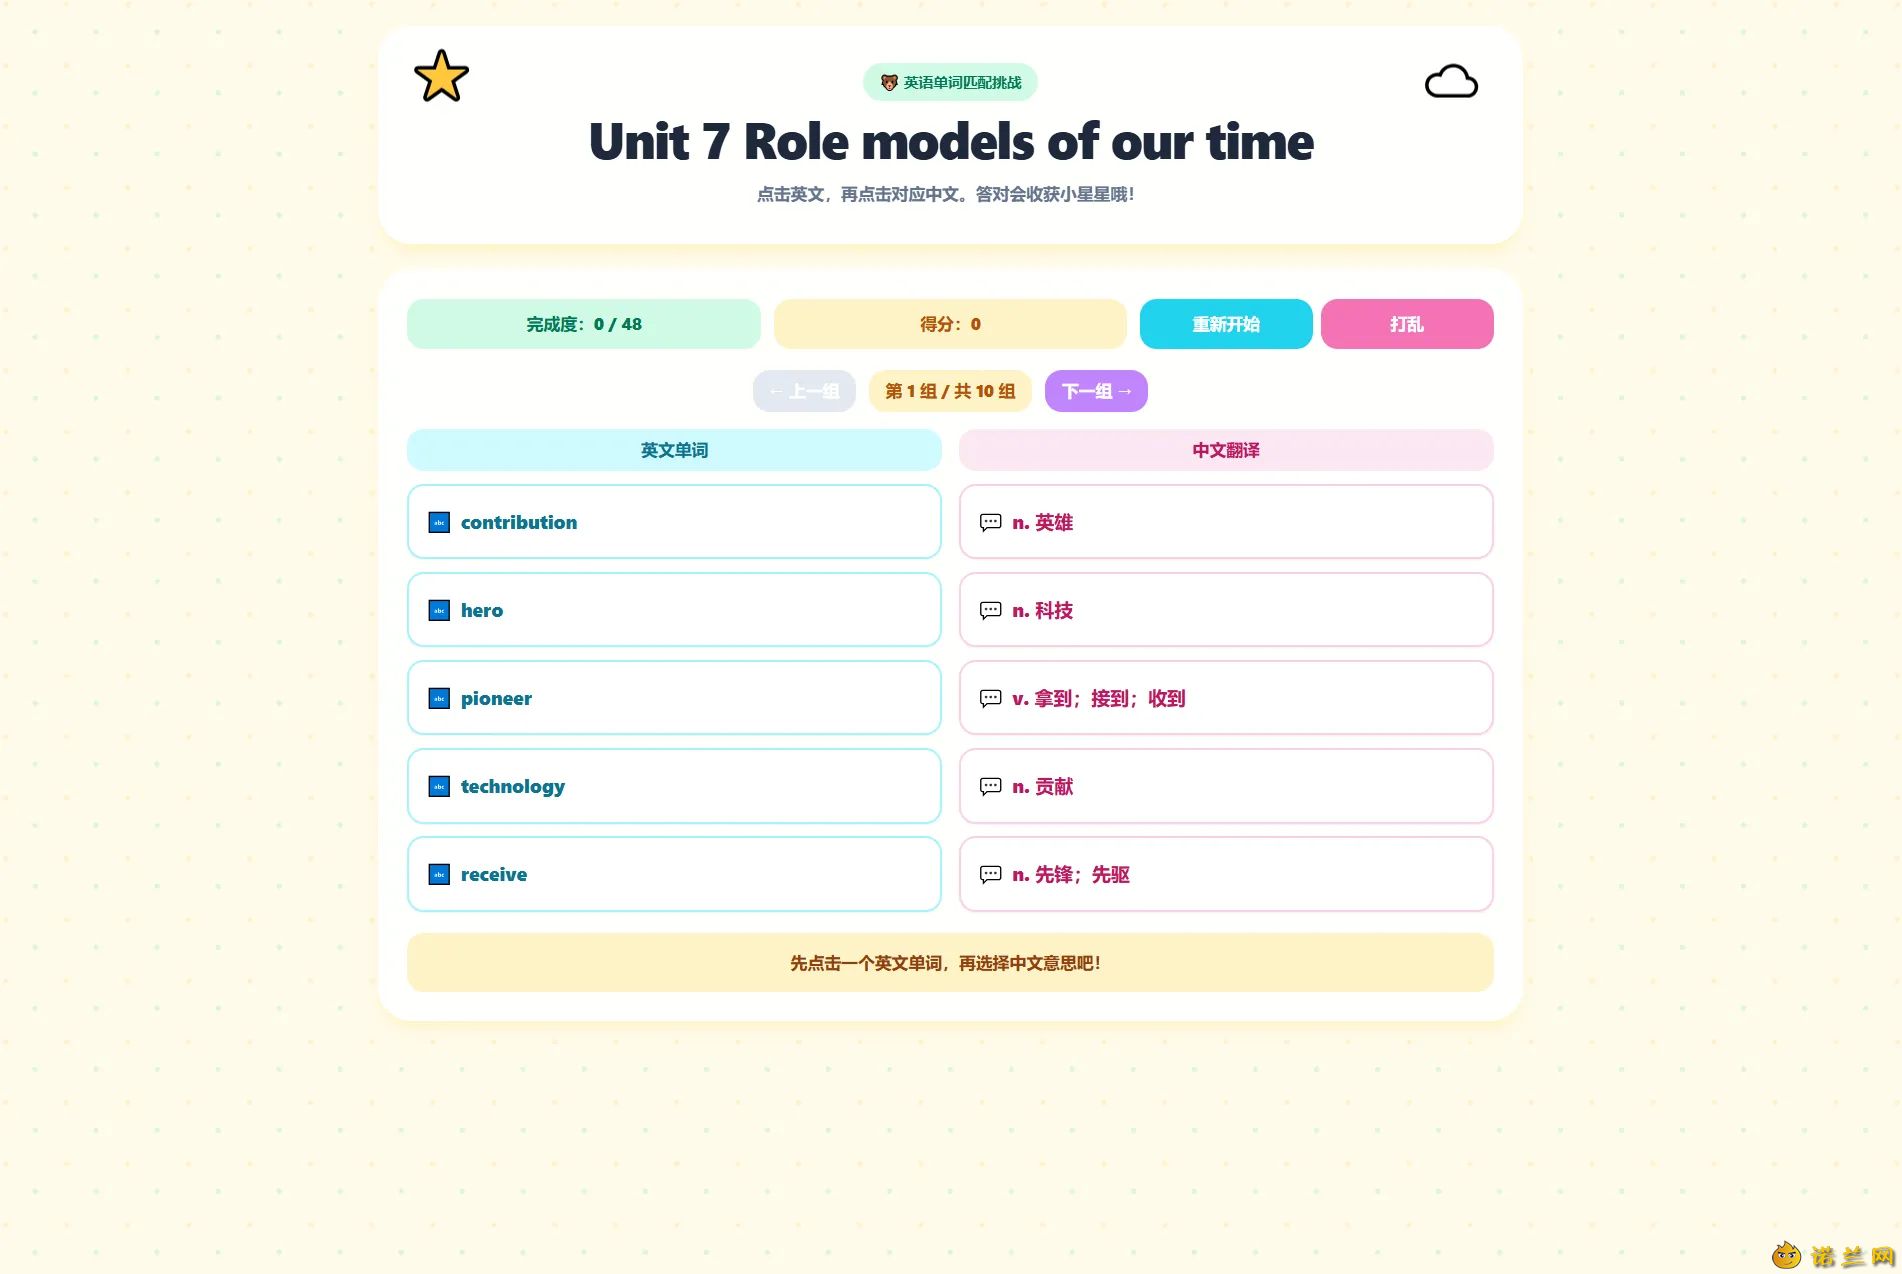The image size is (1902, 1274).
Task: Click the speech bubble icon beside n. 贡献
Action: (x=991, y=786)
